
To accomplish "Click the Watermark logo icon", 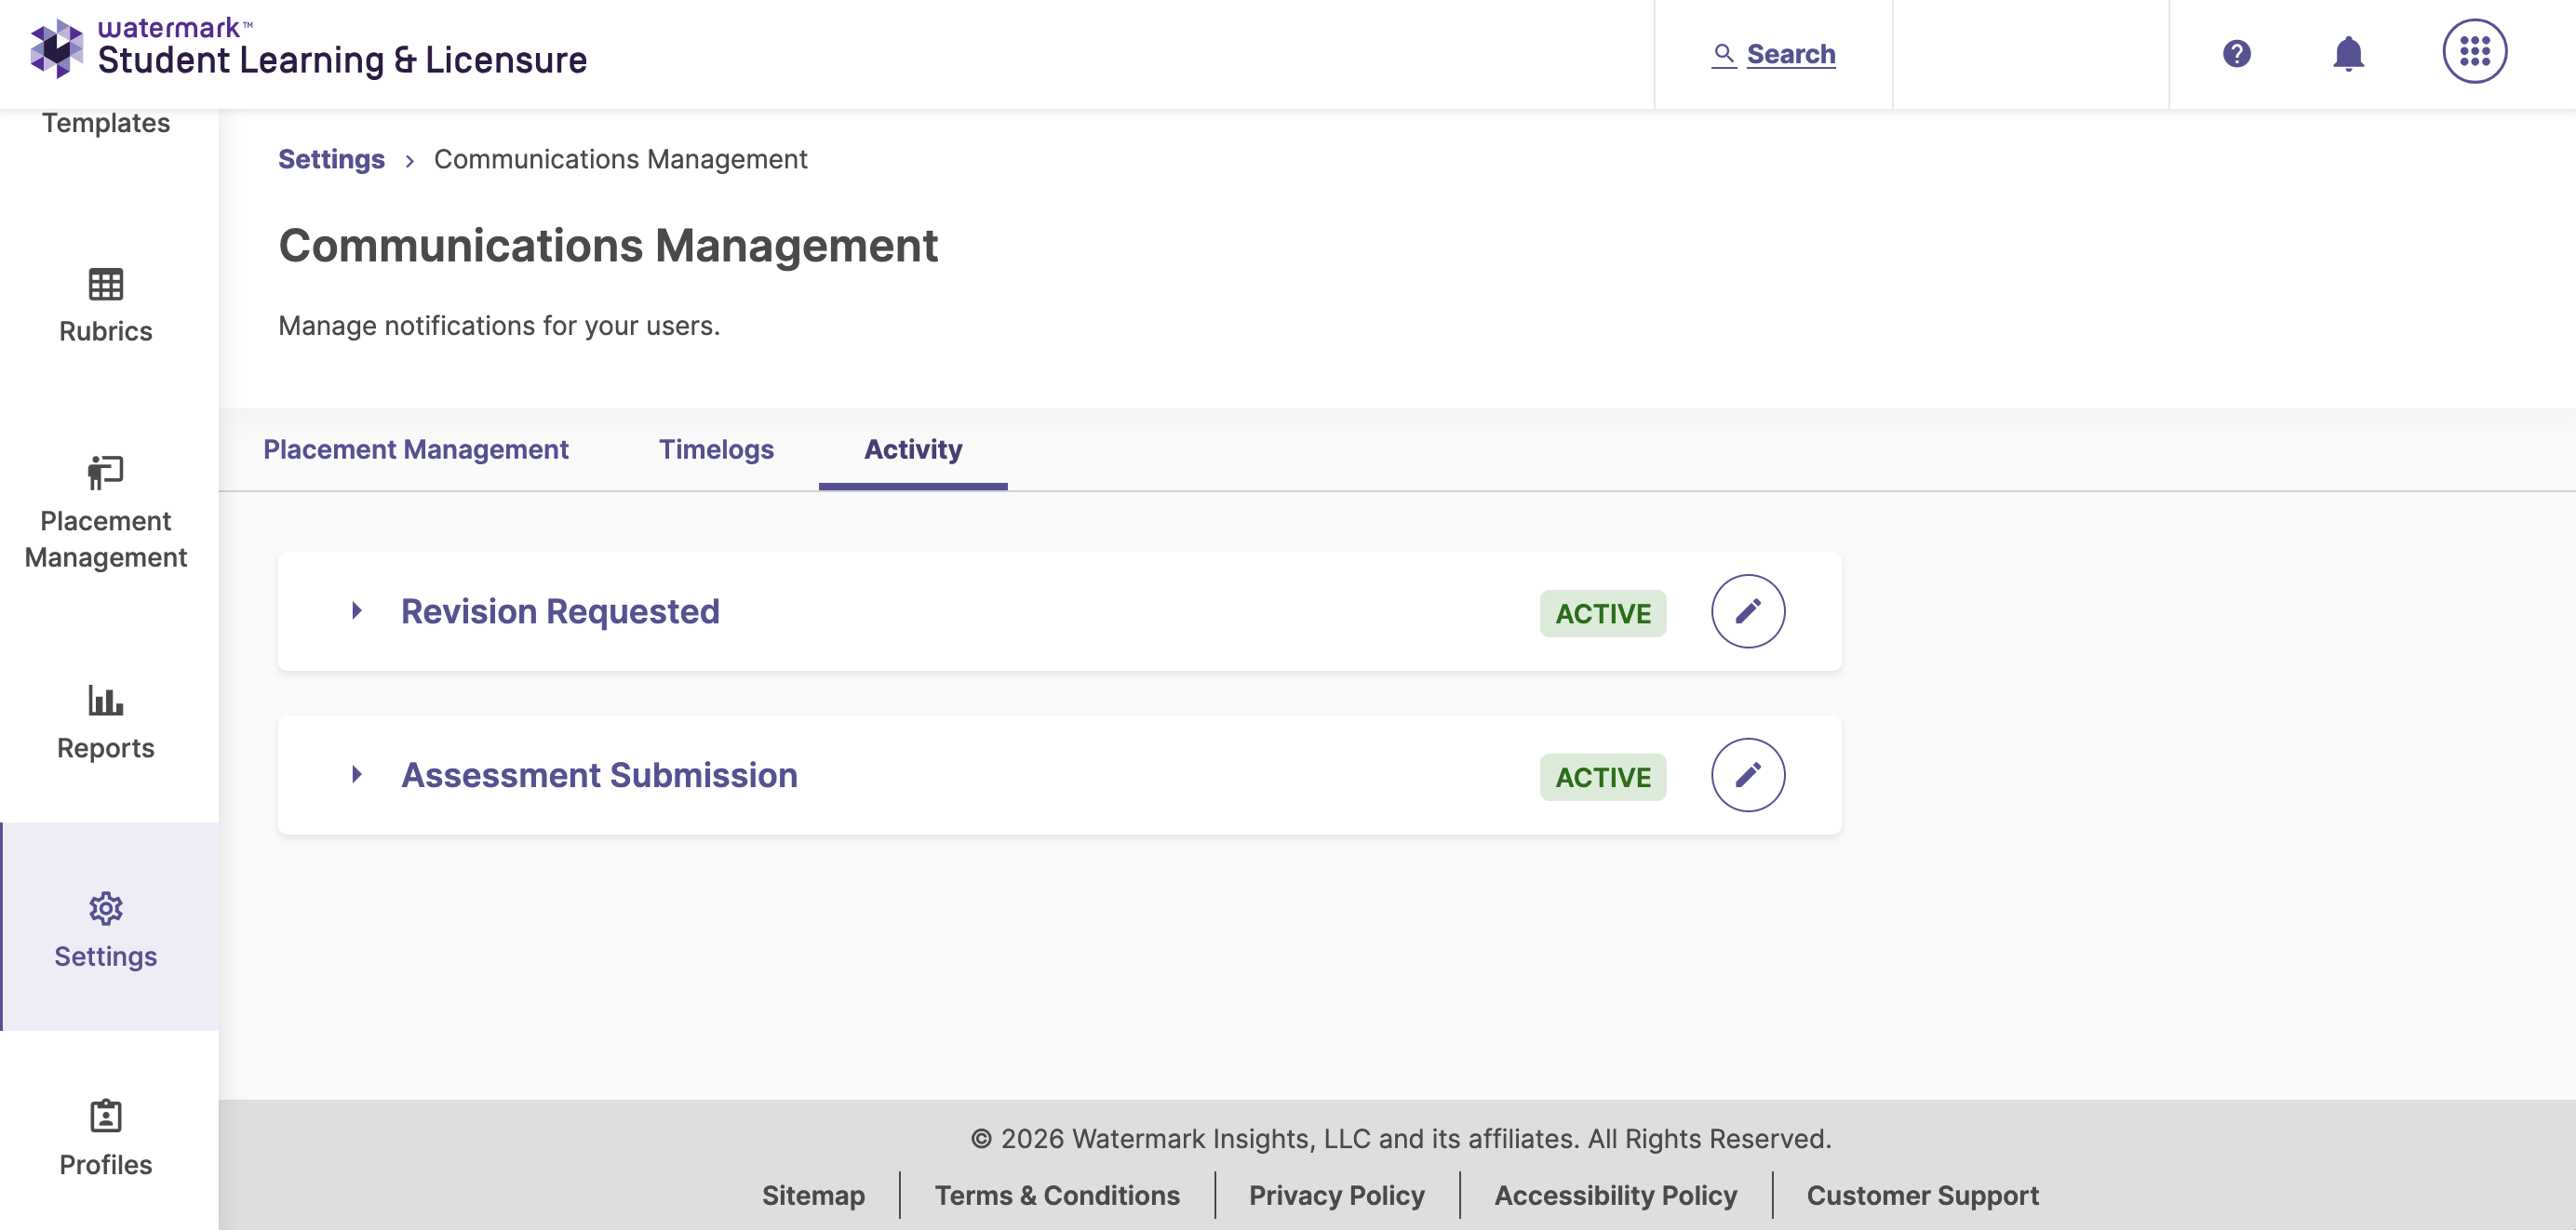I will point(57,47).
